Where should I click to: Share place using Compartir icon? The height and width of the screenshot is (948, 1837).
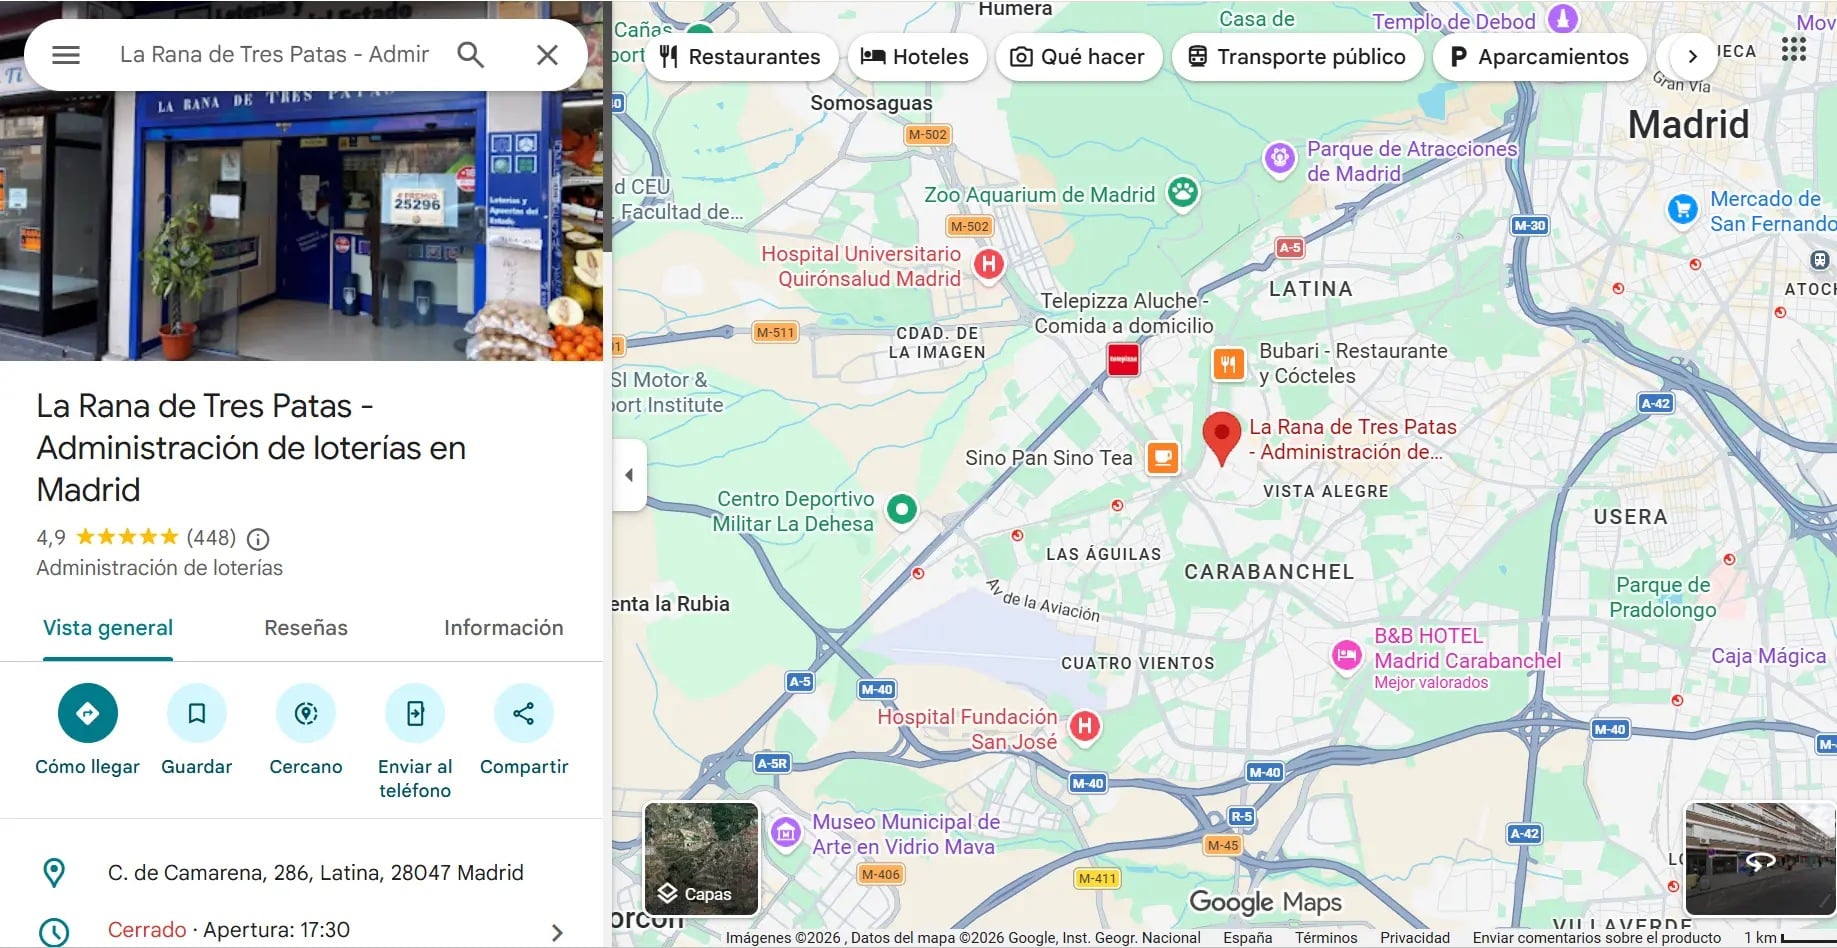click(x=523, y=713)
